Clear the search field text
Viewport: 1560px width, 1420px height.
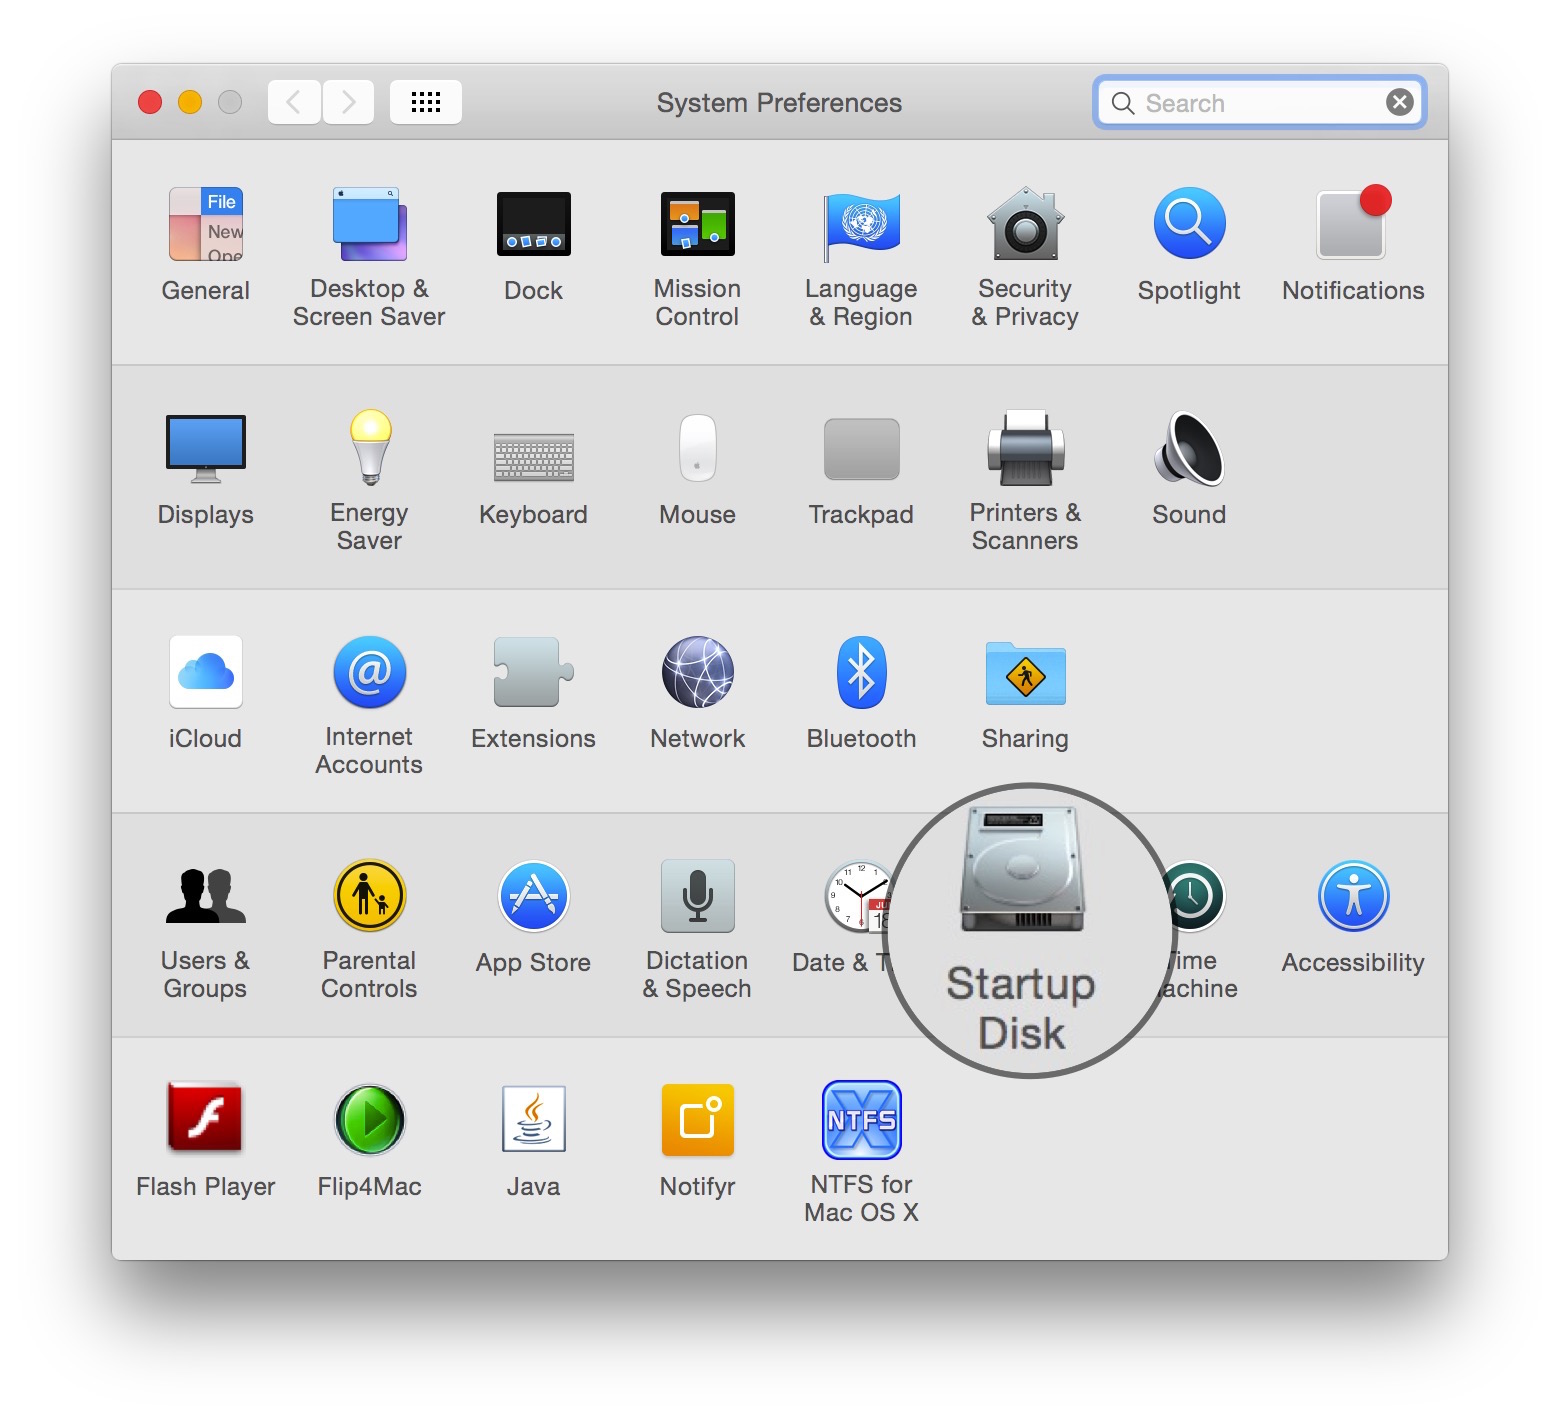click(1398, 101)
